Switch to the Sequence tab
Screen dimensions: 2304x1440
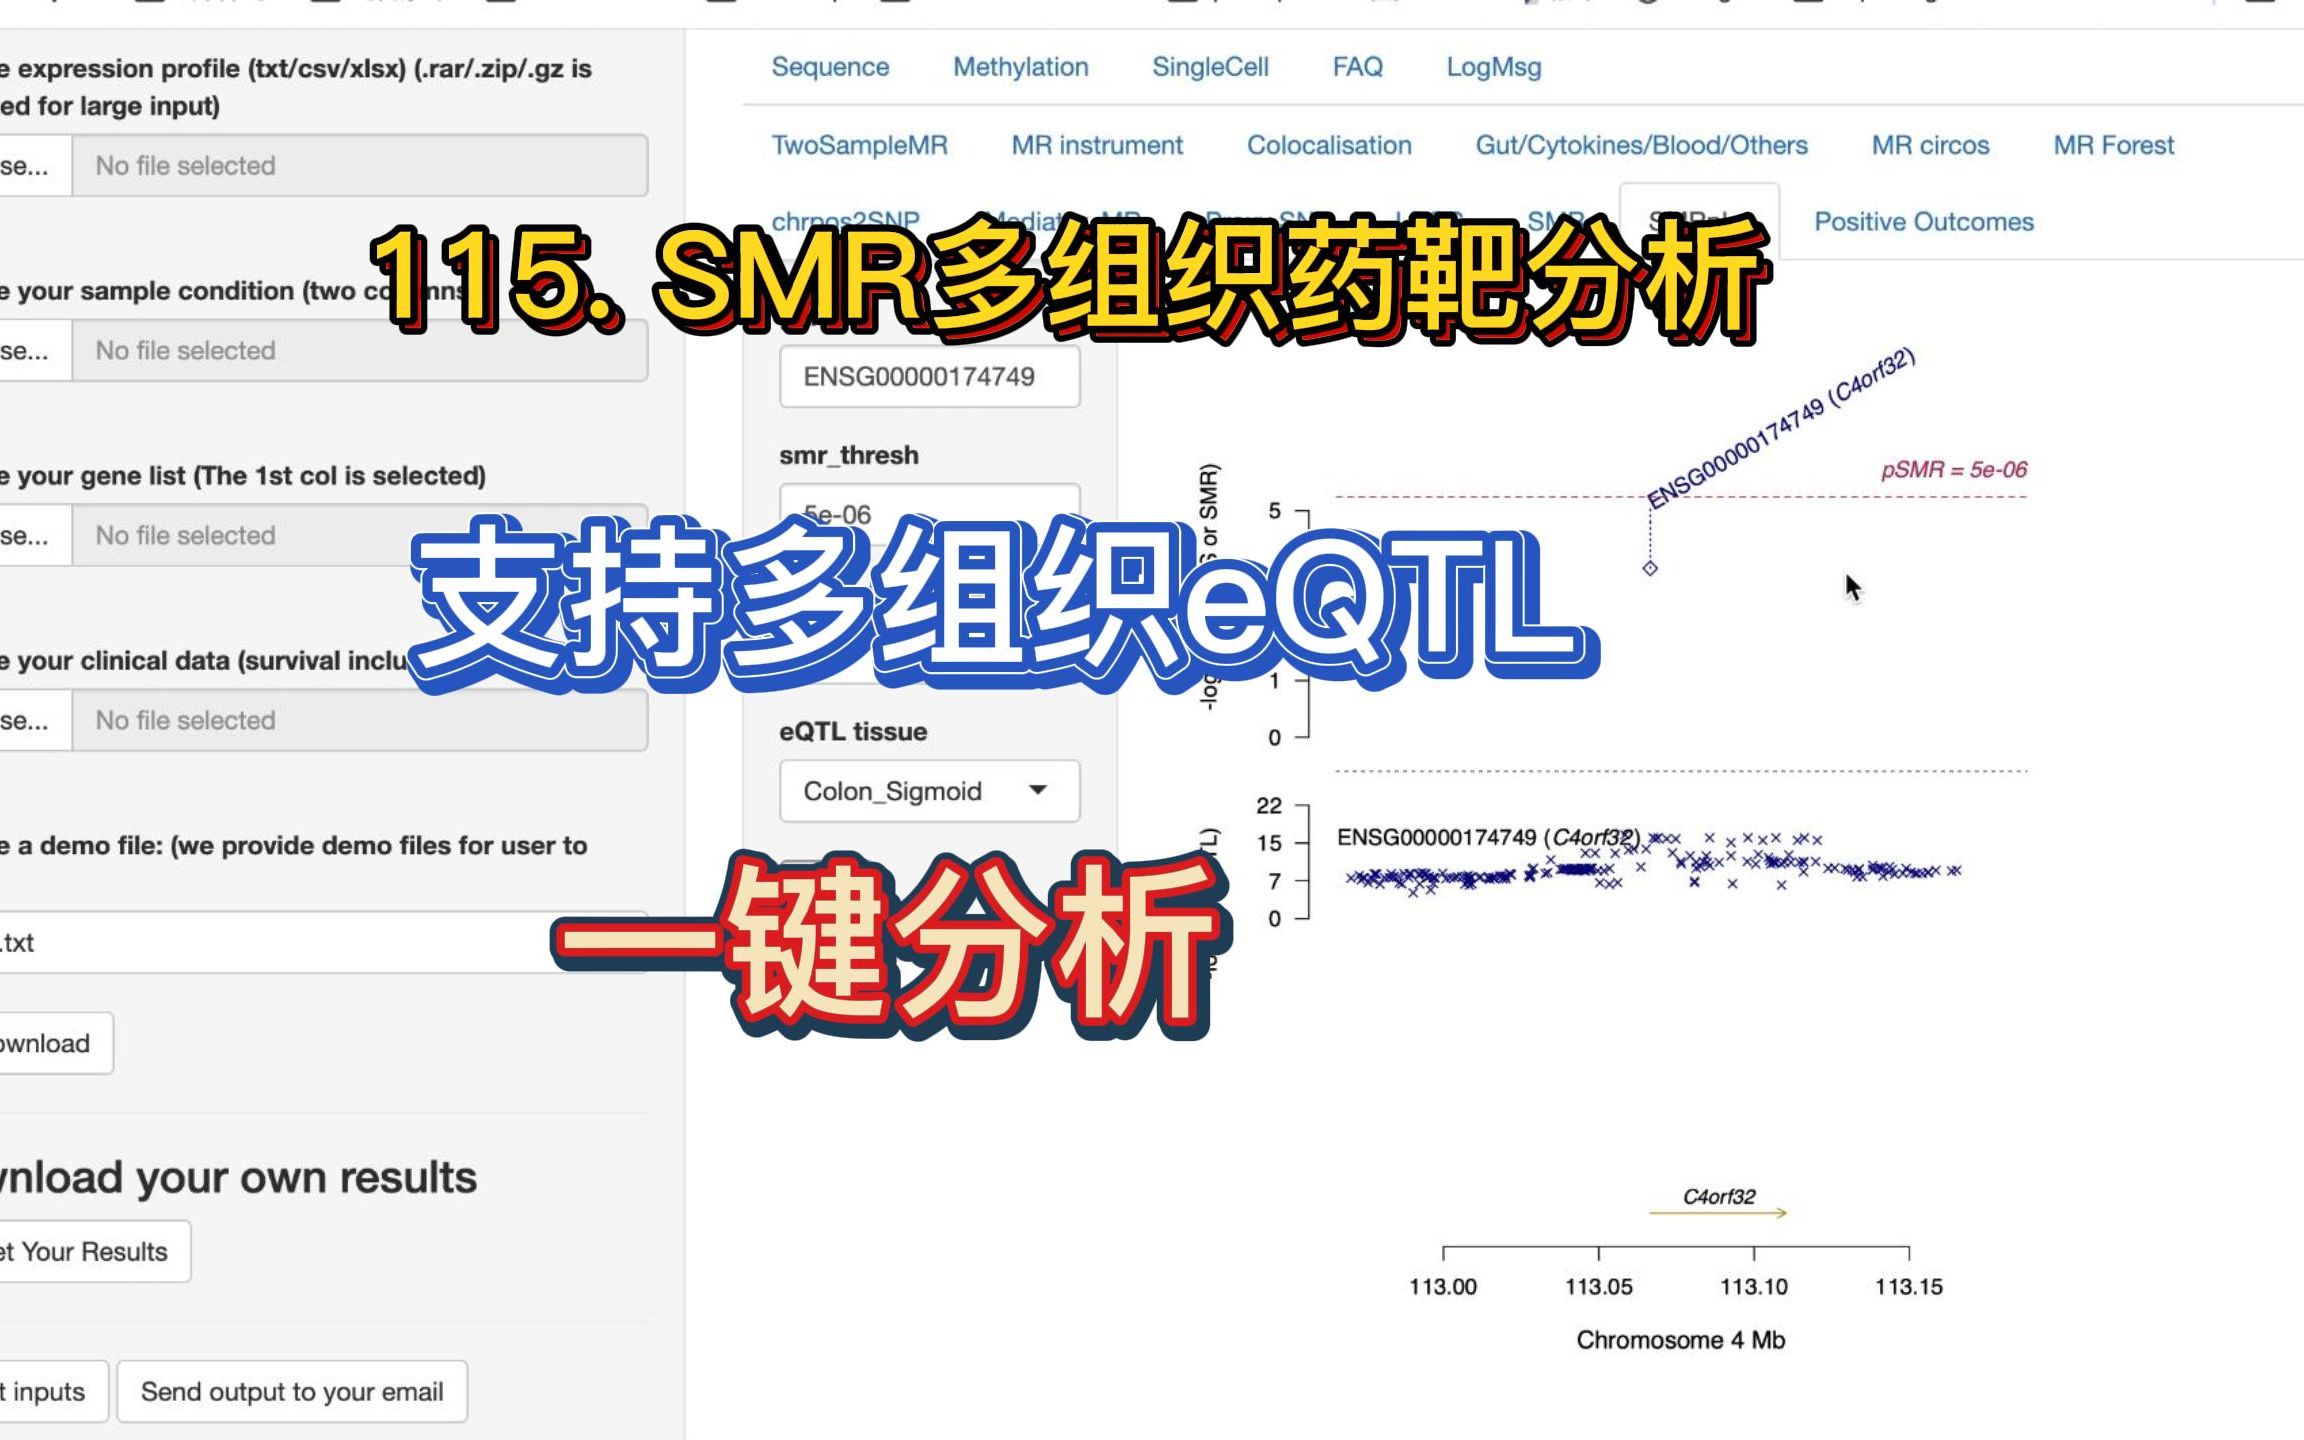pos(830,66)
